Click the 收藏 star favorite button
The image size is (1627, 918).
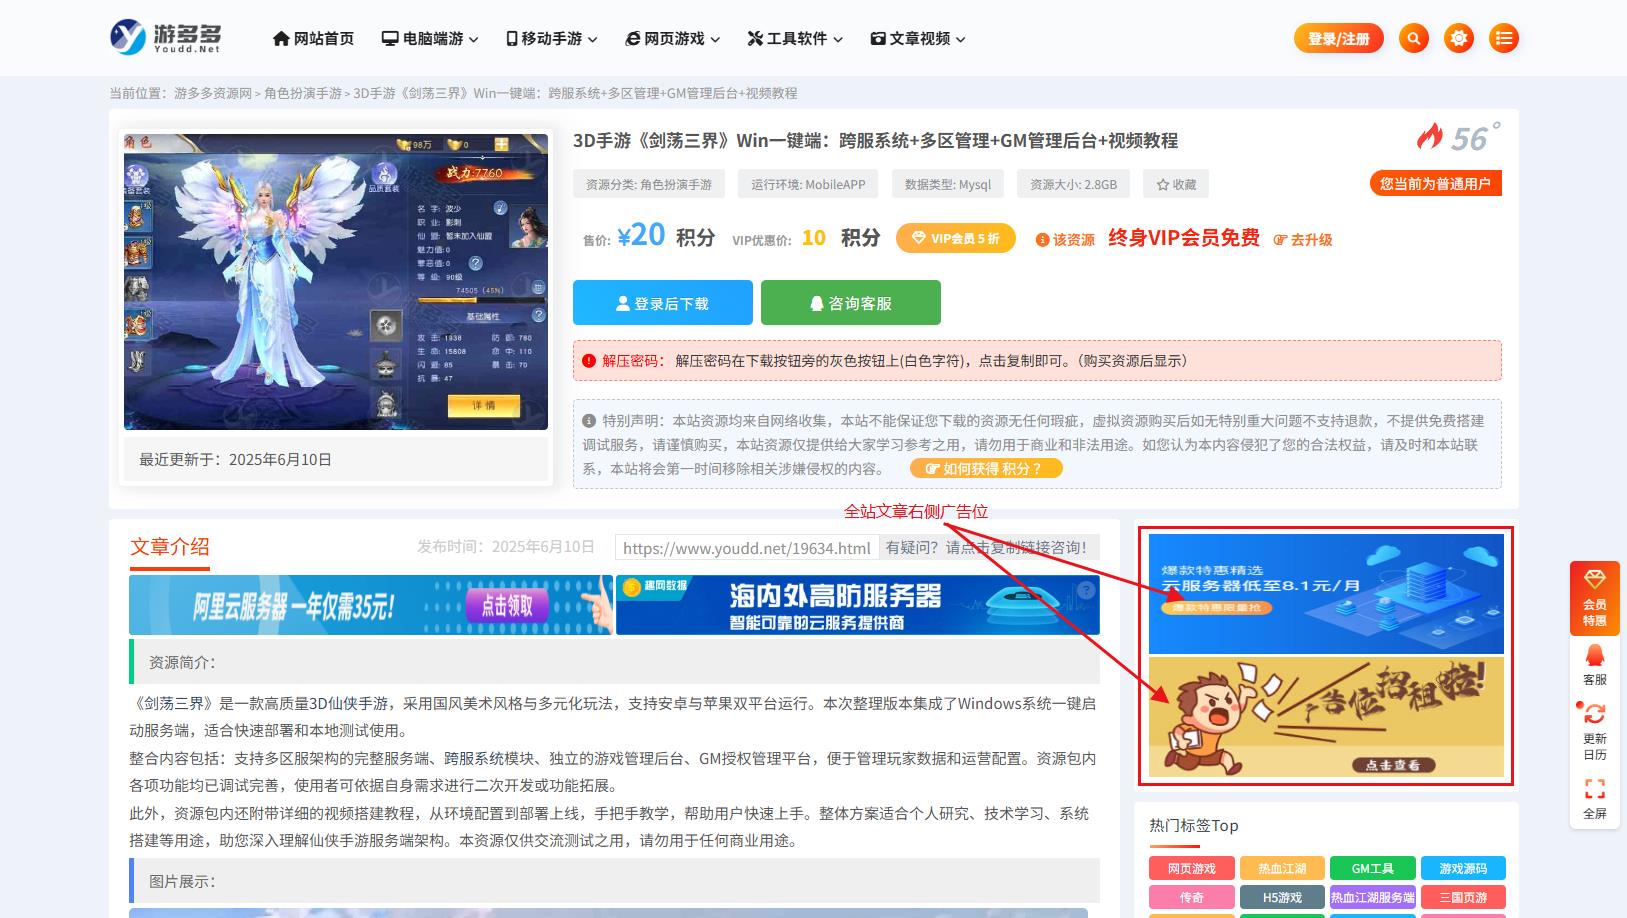coord(1176,184)
